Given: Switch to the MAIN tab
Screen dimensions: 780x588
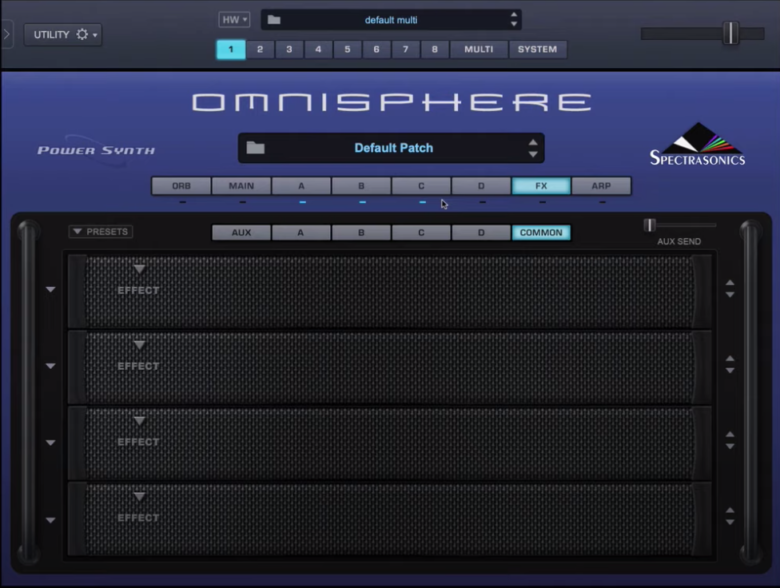Looking at the screenshot, I should point(241,186).
